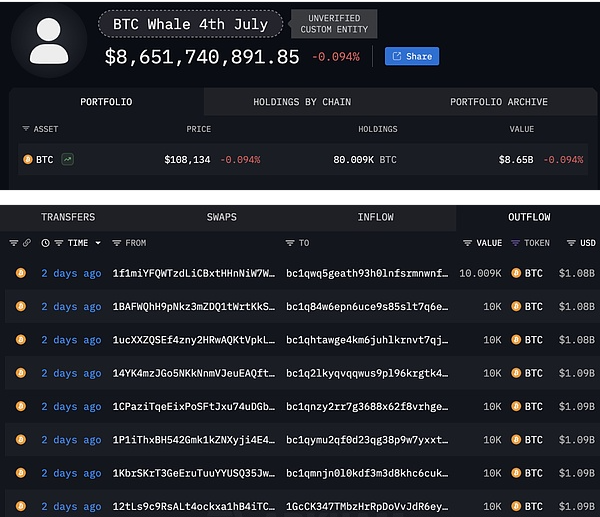The width and height of the screenshot is (600, 517).
Task: Click recipient address bc1q84w6epn6uce9s85slt7q6e
Action: [367, 307]
